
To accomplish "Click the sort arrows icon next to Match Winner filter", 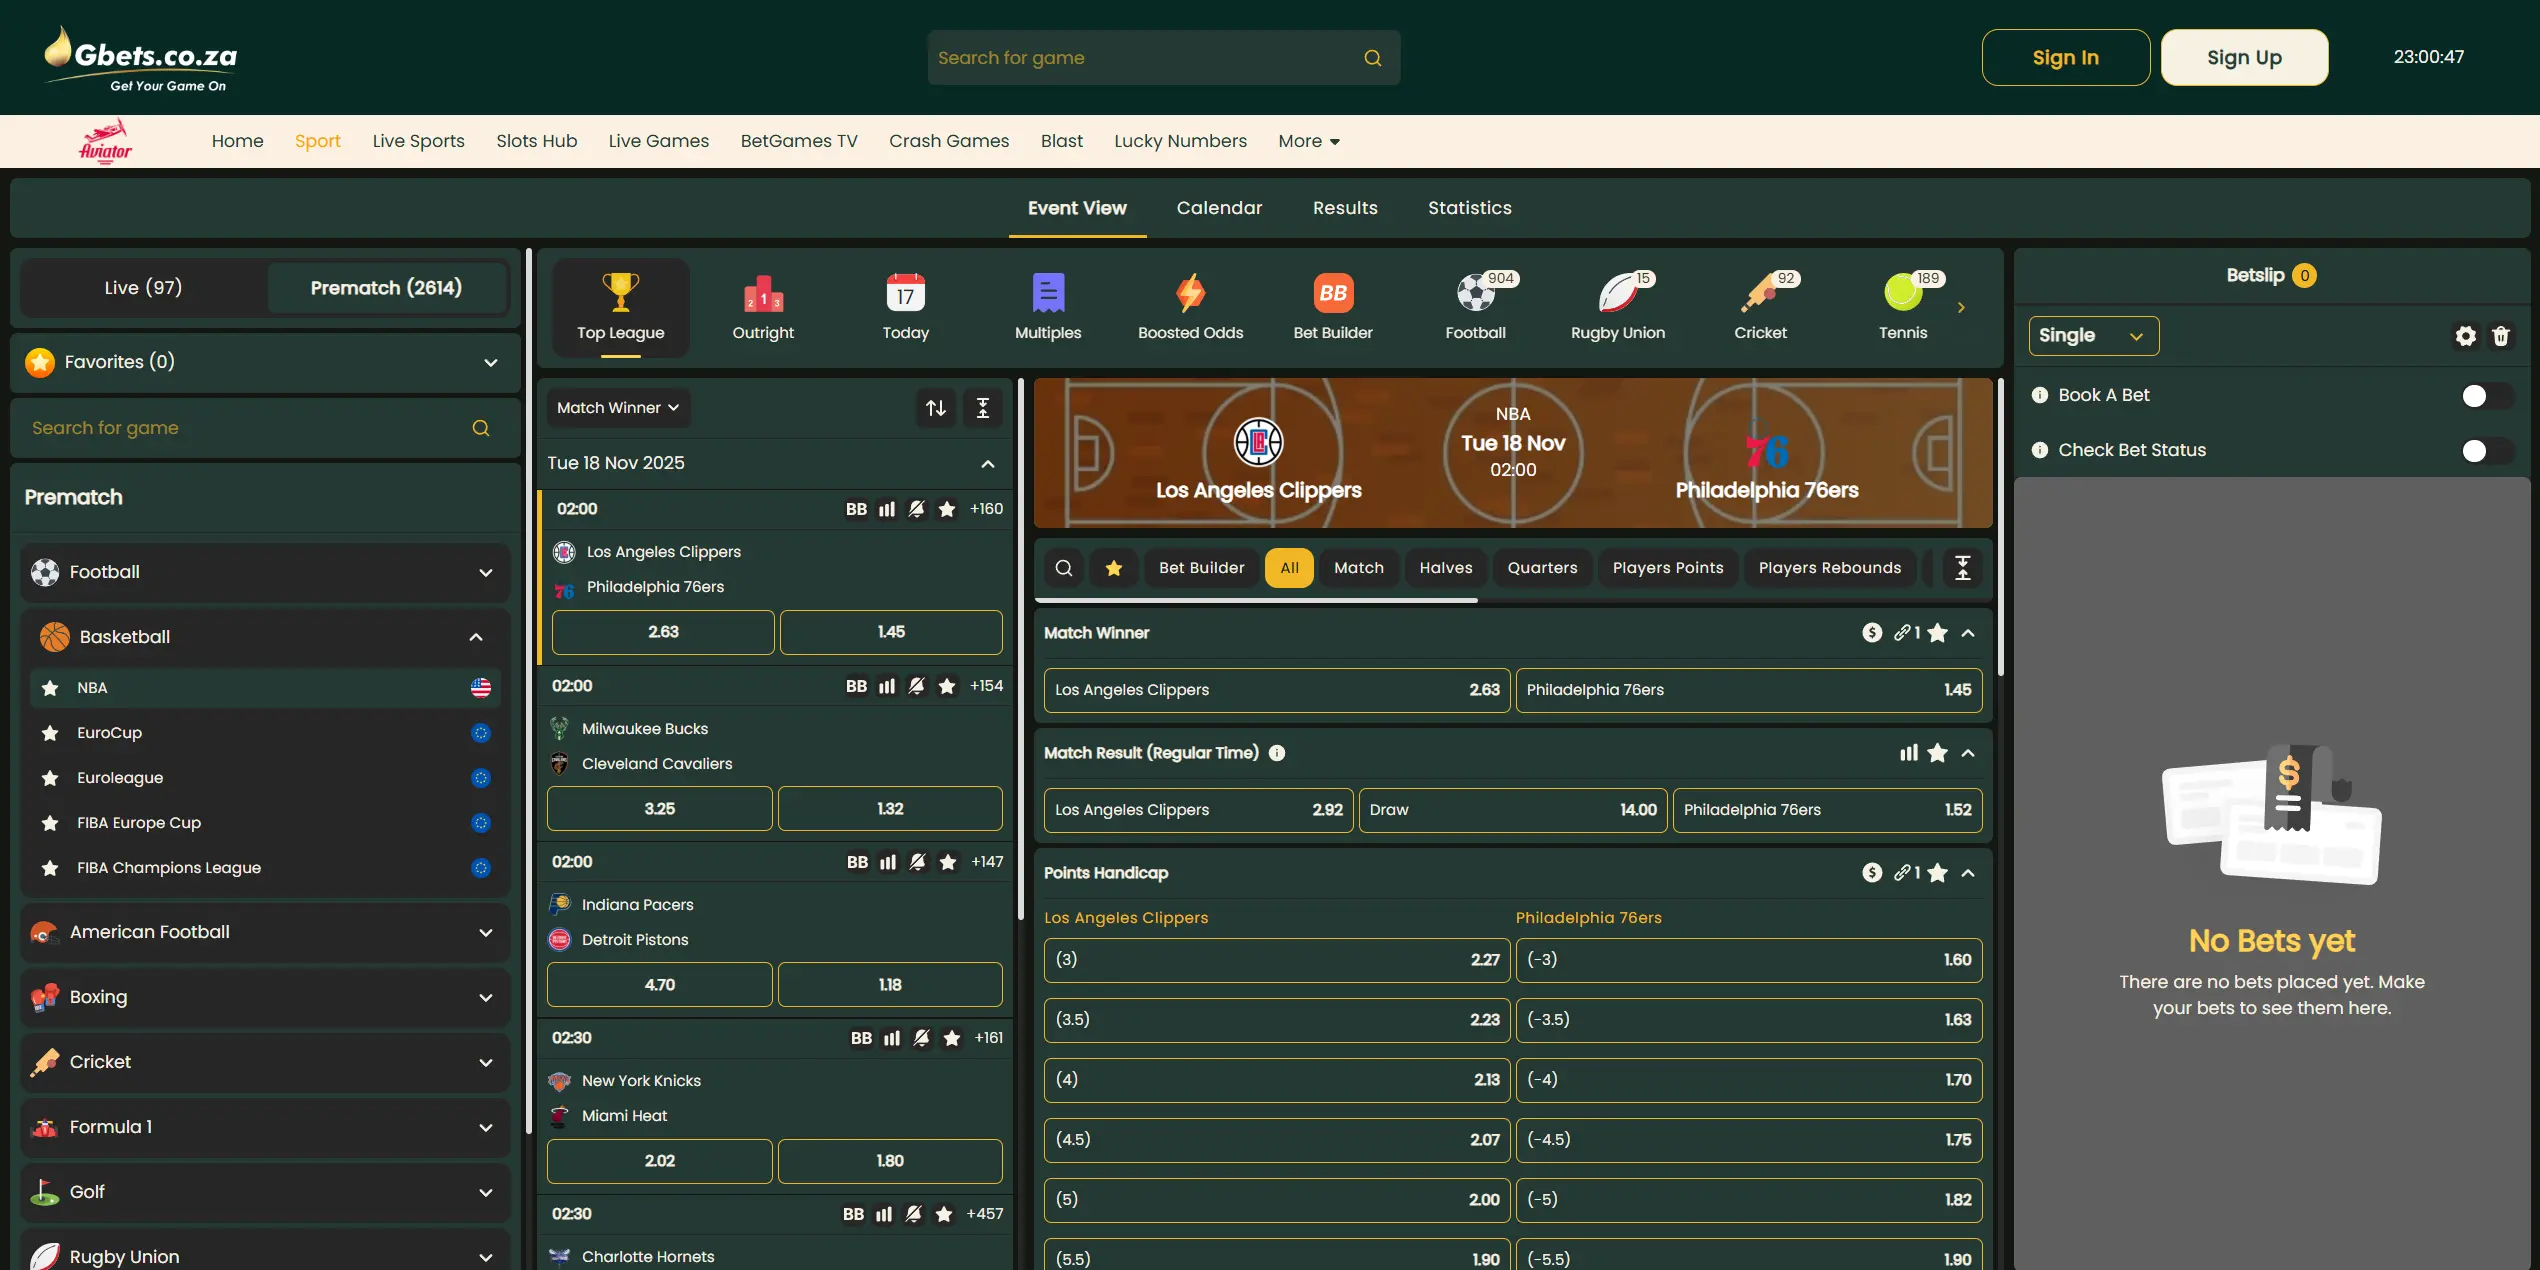I will tap(935, 407).
